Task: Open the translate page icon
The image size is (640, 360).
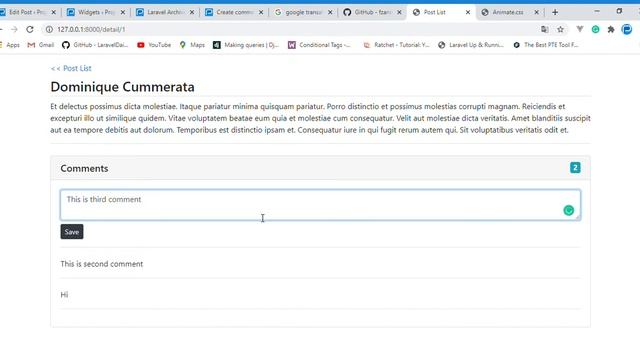Action: (544, 29)
